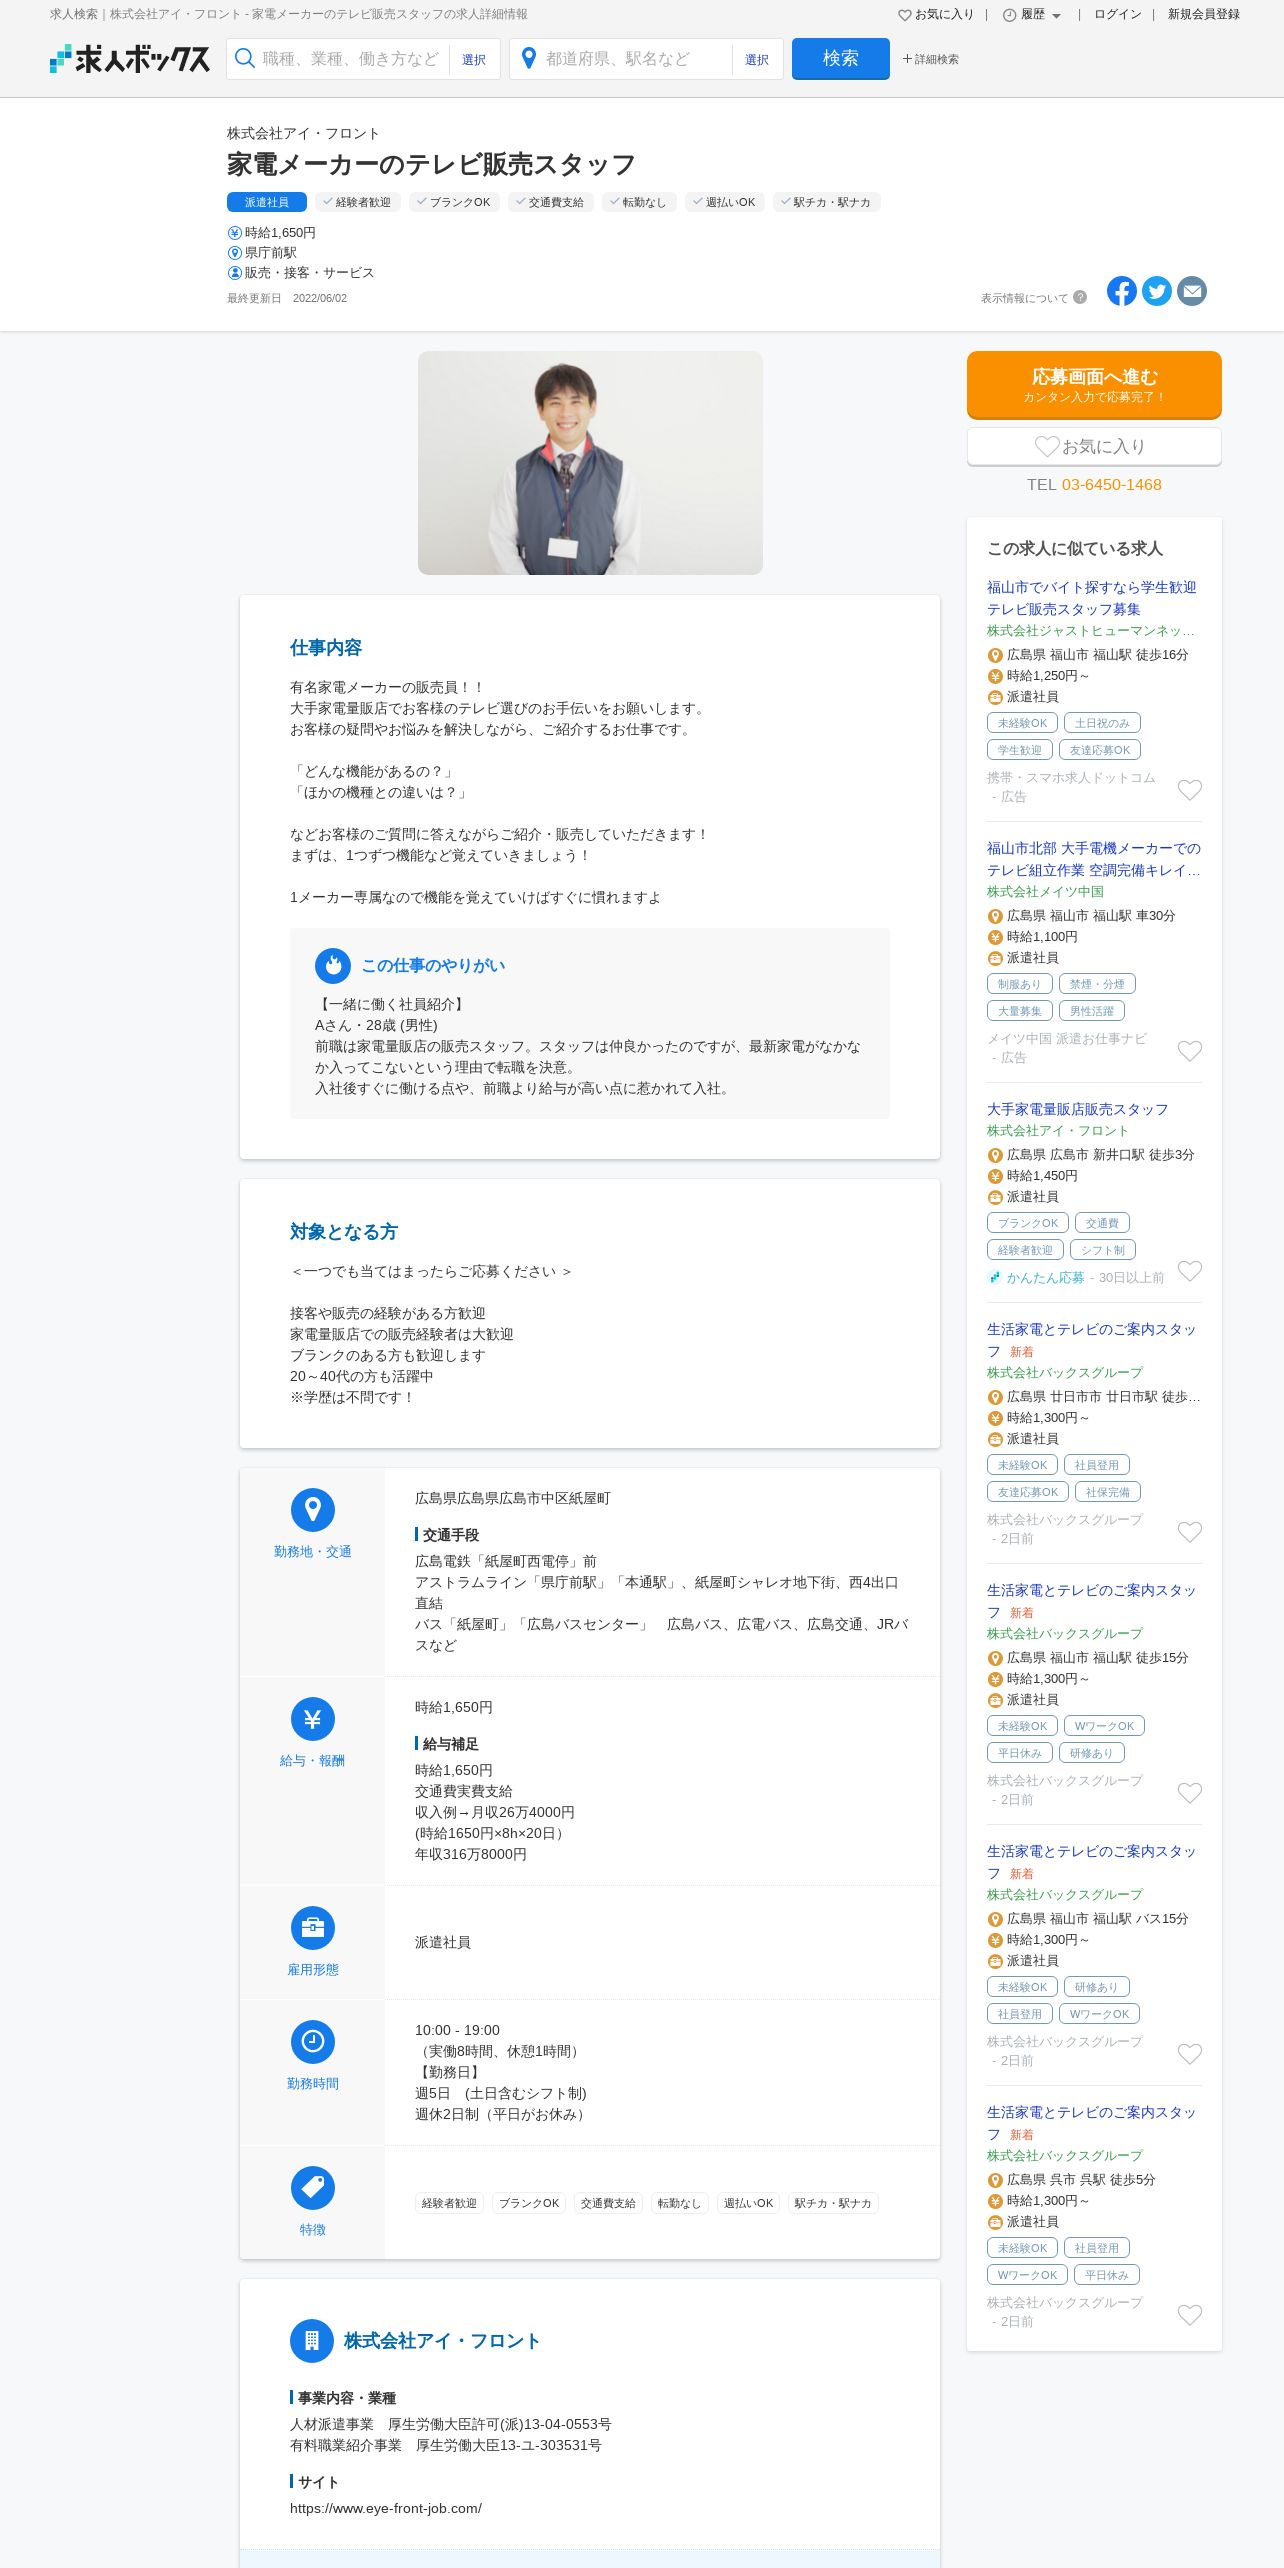Click the pin icon beside 県庁前駅
The width and height of the screenshot is (1284, 2568).
pos(235,253)
